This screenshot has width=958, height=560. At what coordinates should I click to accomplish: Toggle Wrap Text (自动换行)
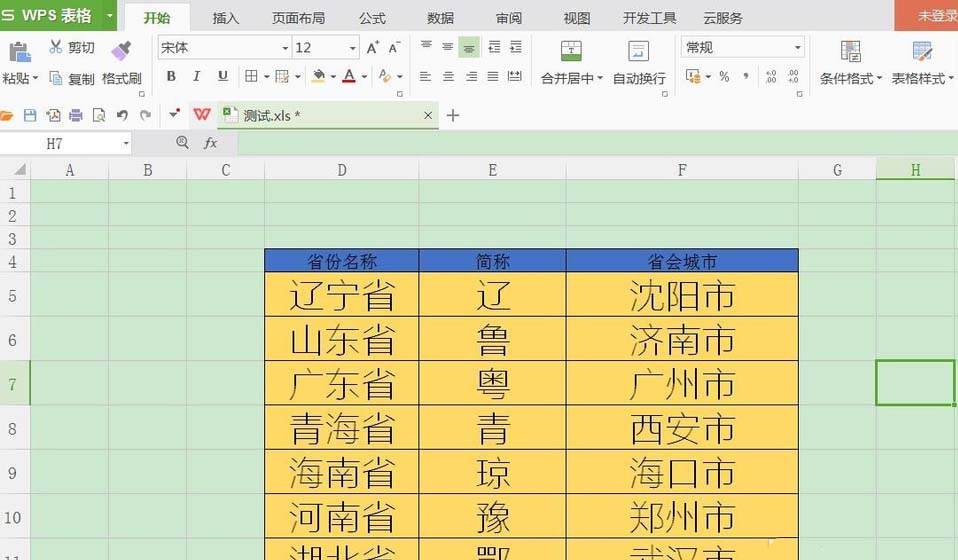point(638,62)
